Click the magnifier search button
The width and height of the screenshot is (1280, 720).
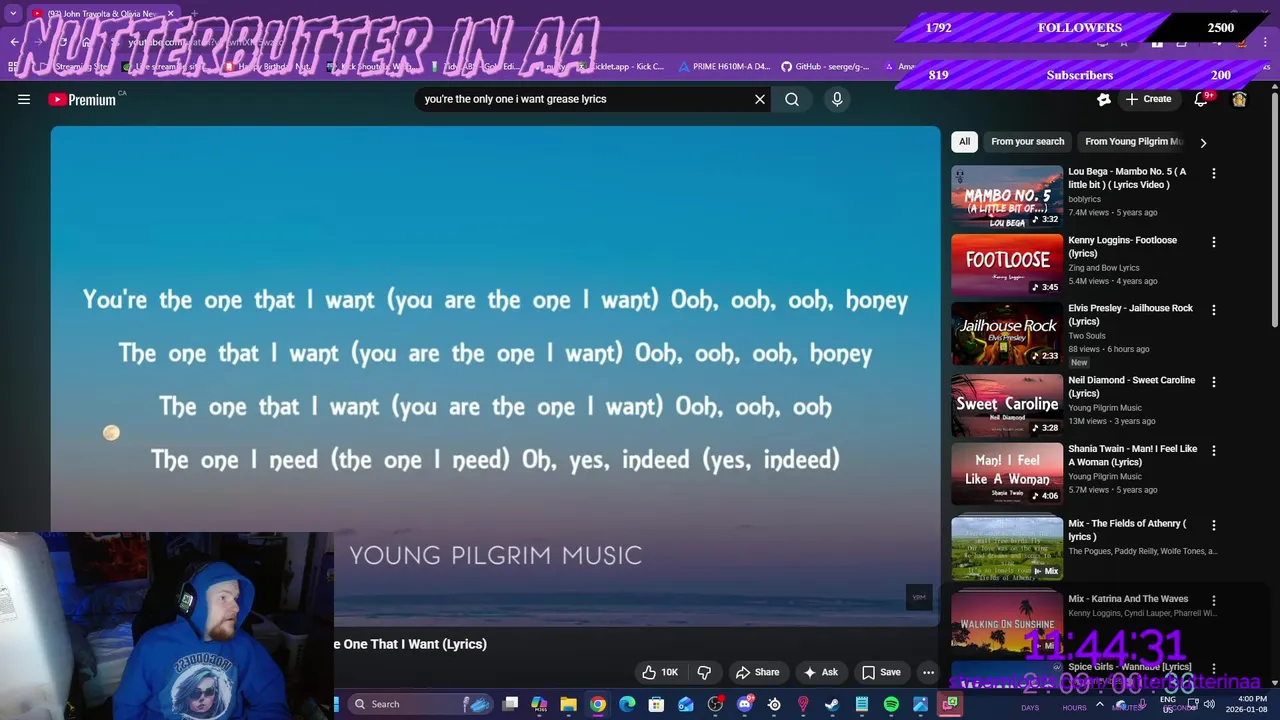coord(792,99)
